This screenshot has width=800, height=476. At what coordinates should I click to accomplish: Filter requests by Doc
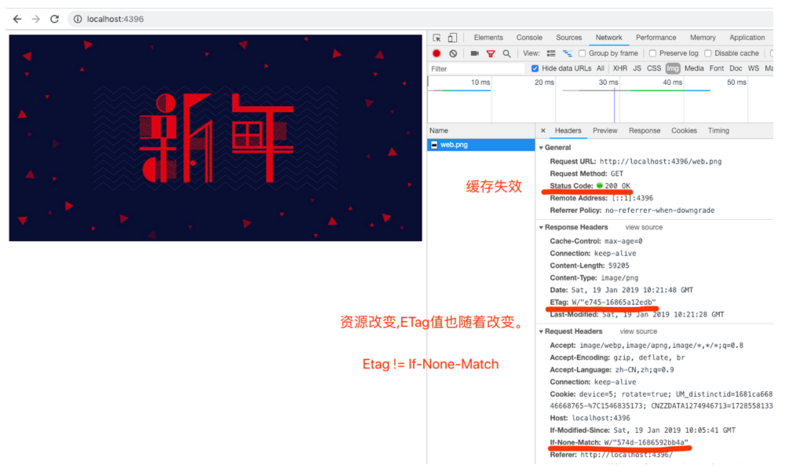point(736,68)
